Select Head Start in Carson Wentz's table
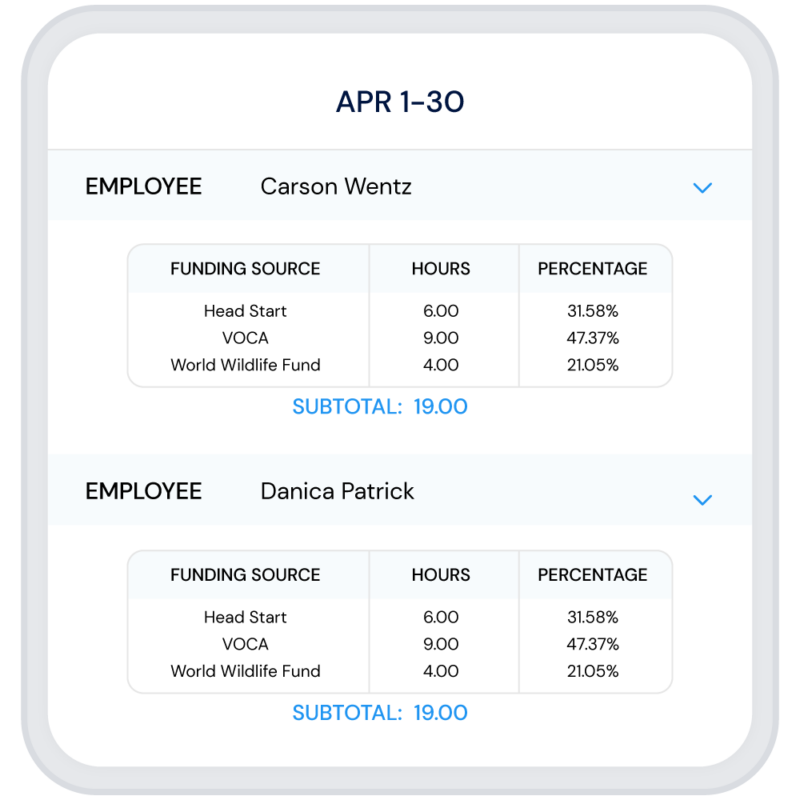This screenshot has height=800, width=800. (244, 311)
